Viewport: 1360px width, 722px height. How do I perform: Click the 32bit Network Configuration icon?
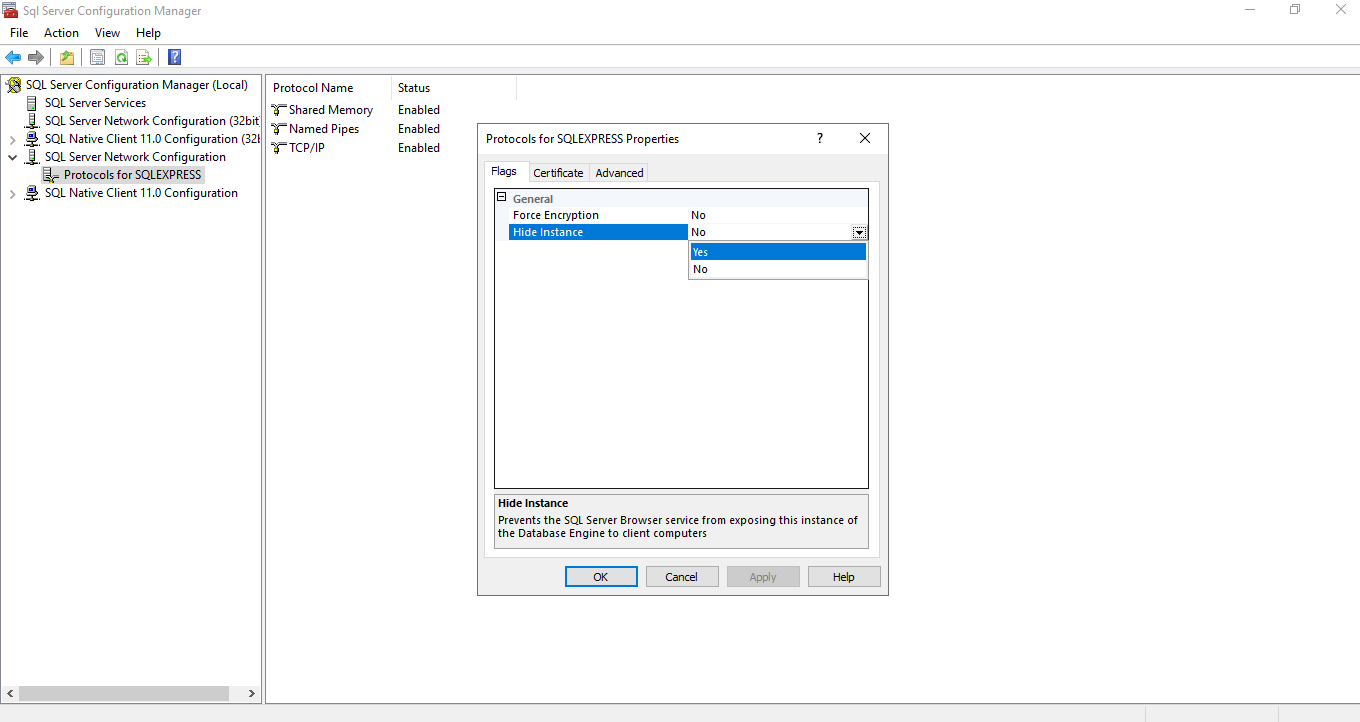coord(32,121)
